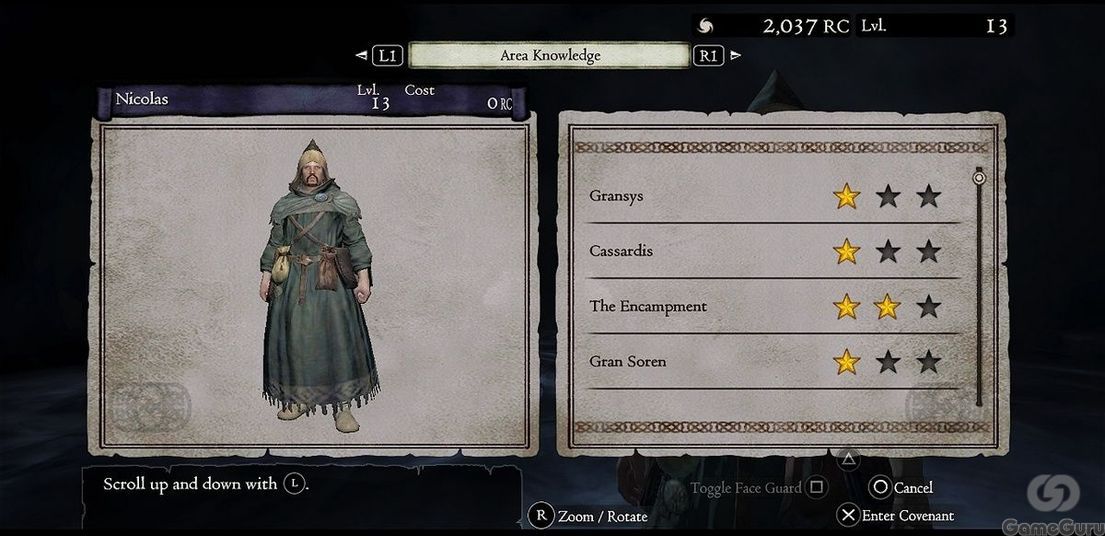The image size is (1105, 536).
Task: Click the third dark star for Cassardis
Action: [x=929, y=251]
